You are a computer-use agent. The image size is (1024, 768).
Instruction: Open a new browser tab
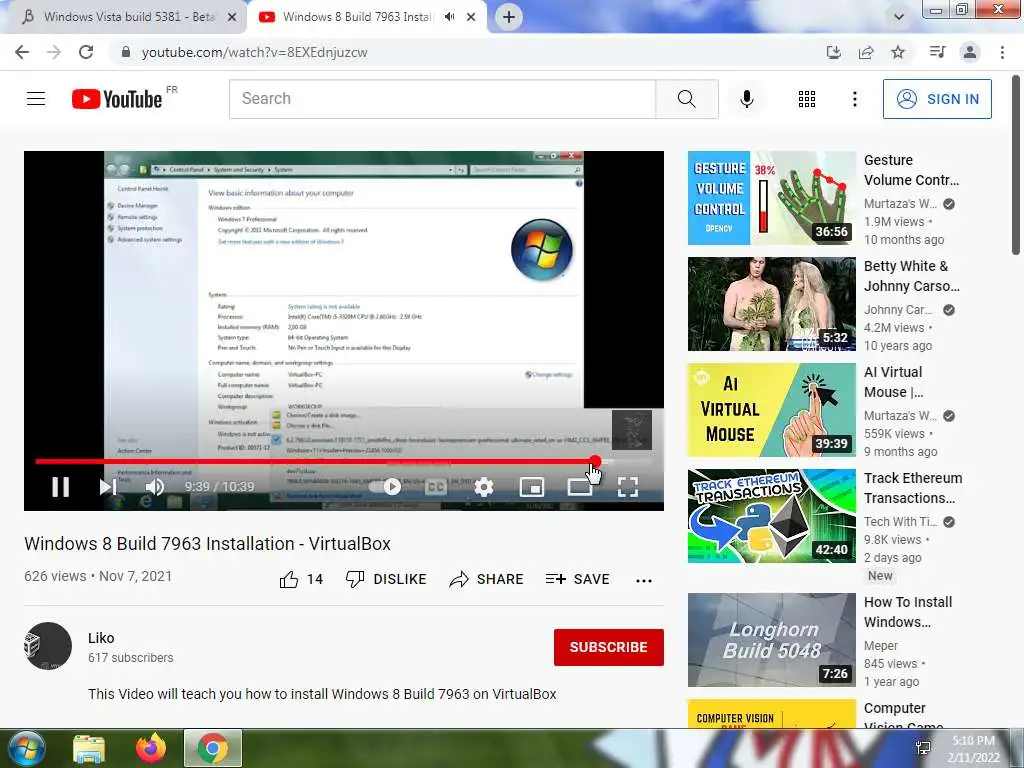coord(509,17)
